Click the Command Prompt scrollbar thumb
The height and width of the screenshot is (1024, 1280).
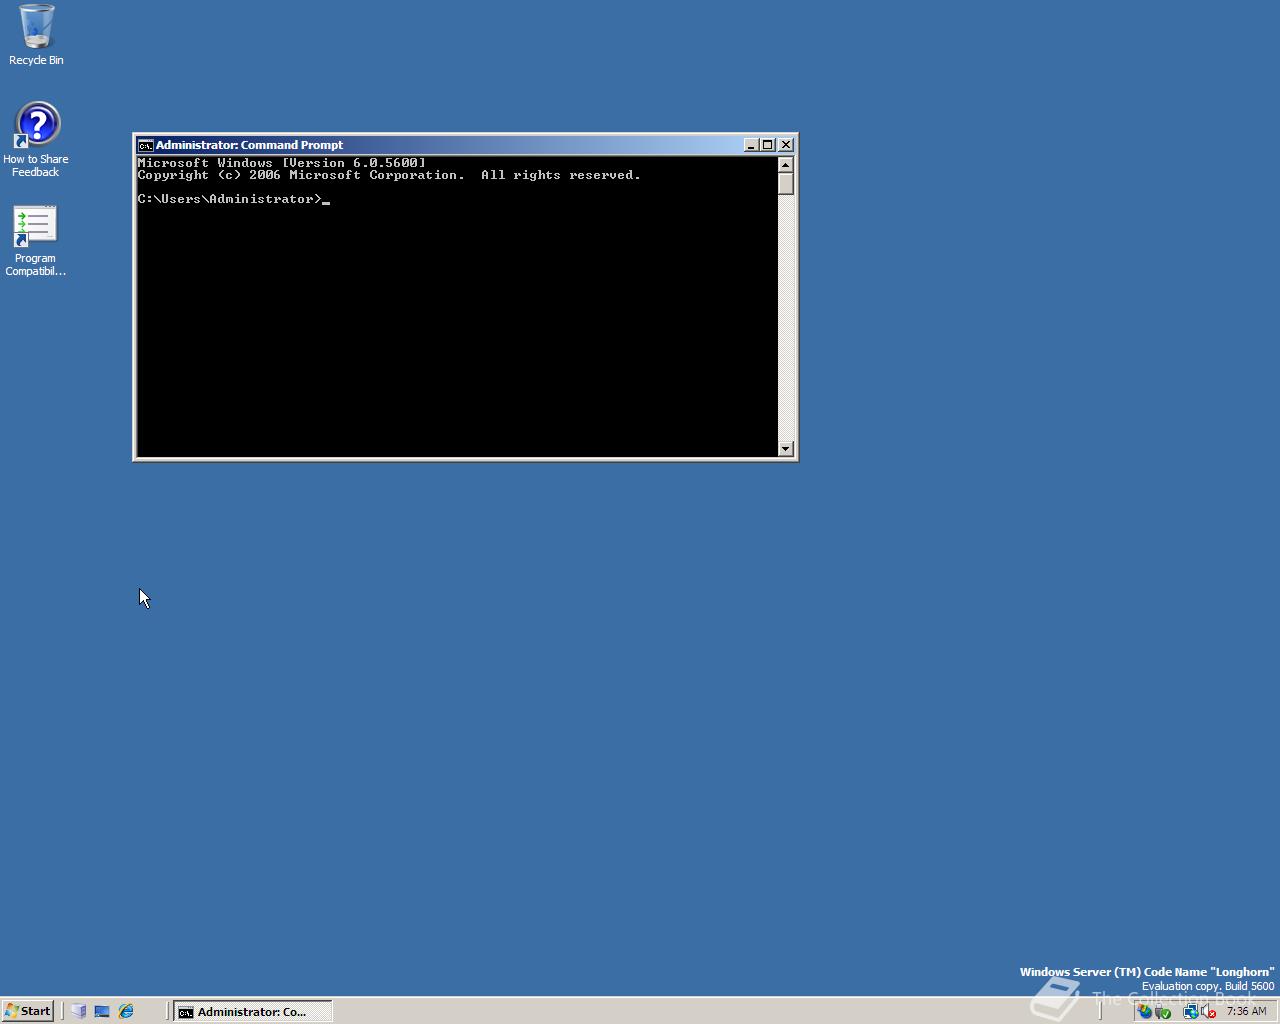point(786,184)
